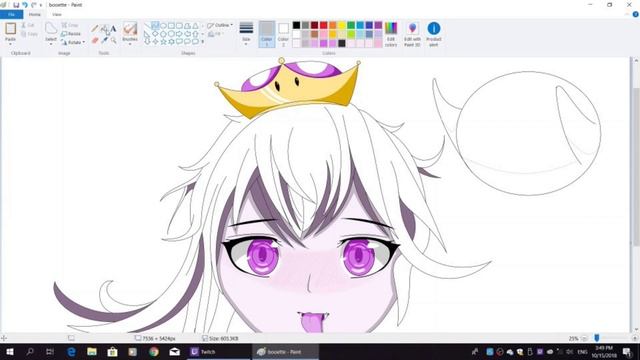Open Edit with Paint 3D
The image size is (640, 360).
coord(412,34)
